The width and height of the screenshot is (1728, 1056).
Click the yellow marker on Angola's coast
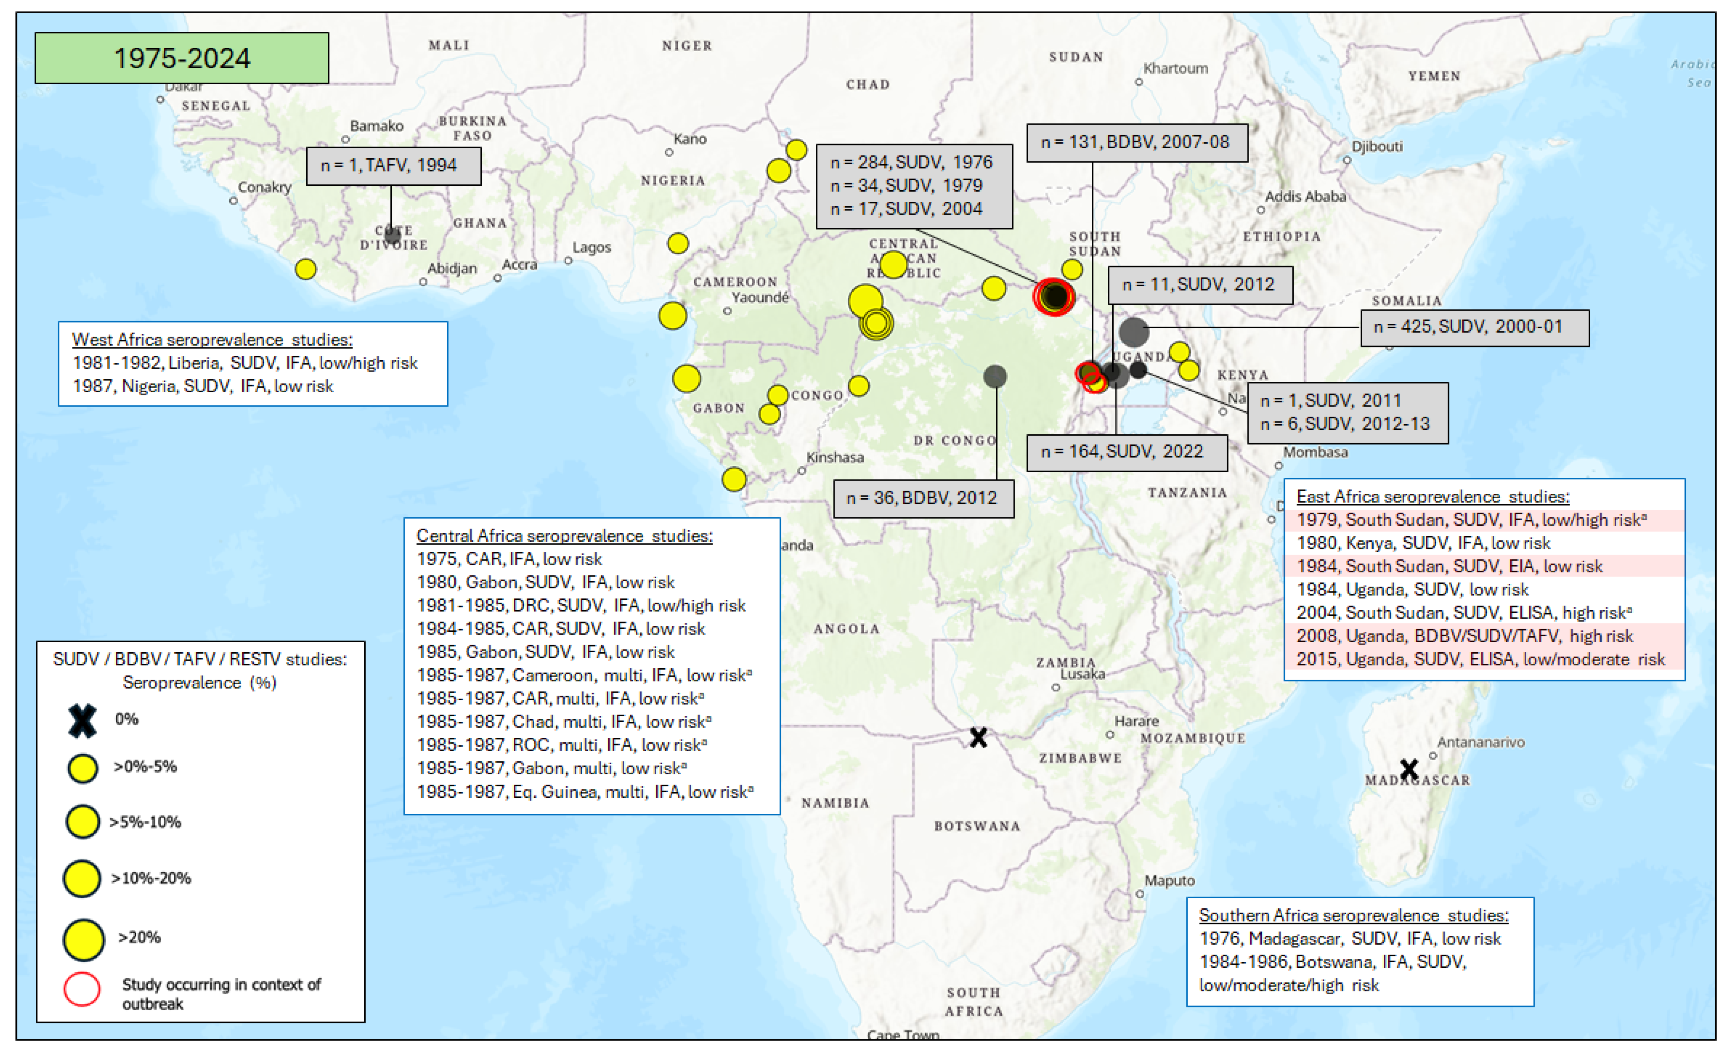(x=734, y=479)
